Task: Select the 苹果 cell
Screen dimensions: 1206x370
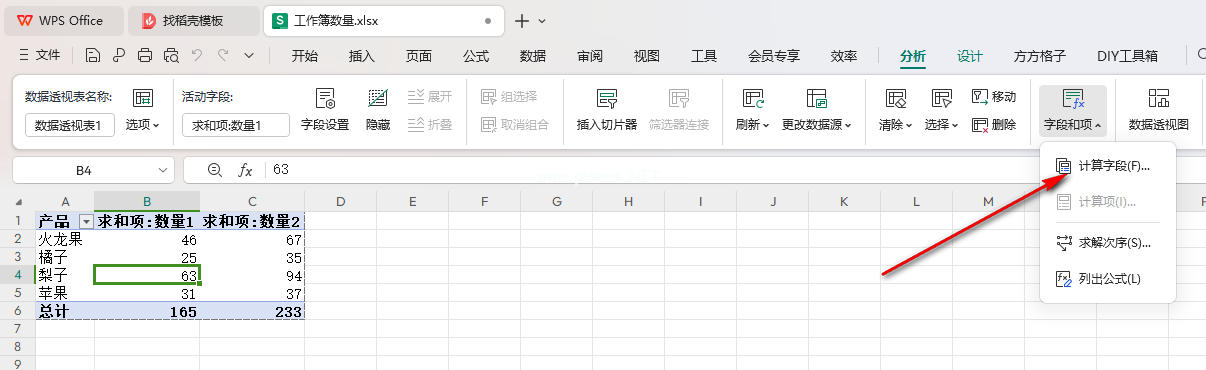Action: pos(65,293)
